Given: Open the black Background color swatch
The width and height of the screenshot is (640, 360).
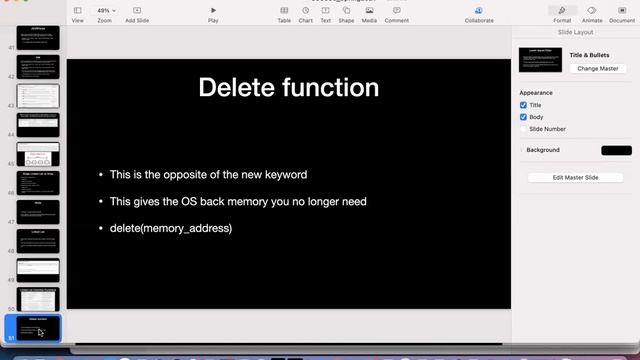Looking at the screenshot, I should click(x=616, y=150).
